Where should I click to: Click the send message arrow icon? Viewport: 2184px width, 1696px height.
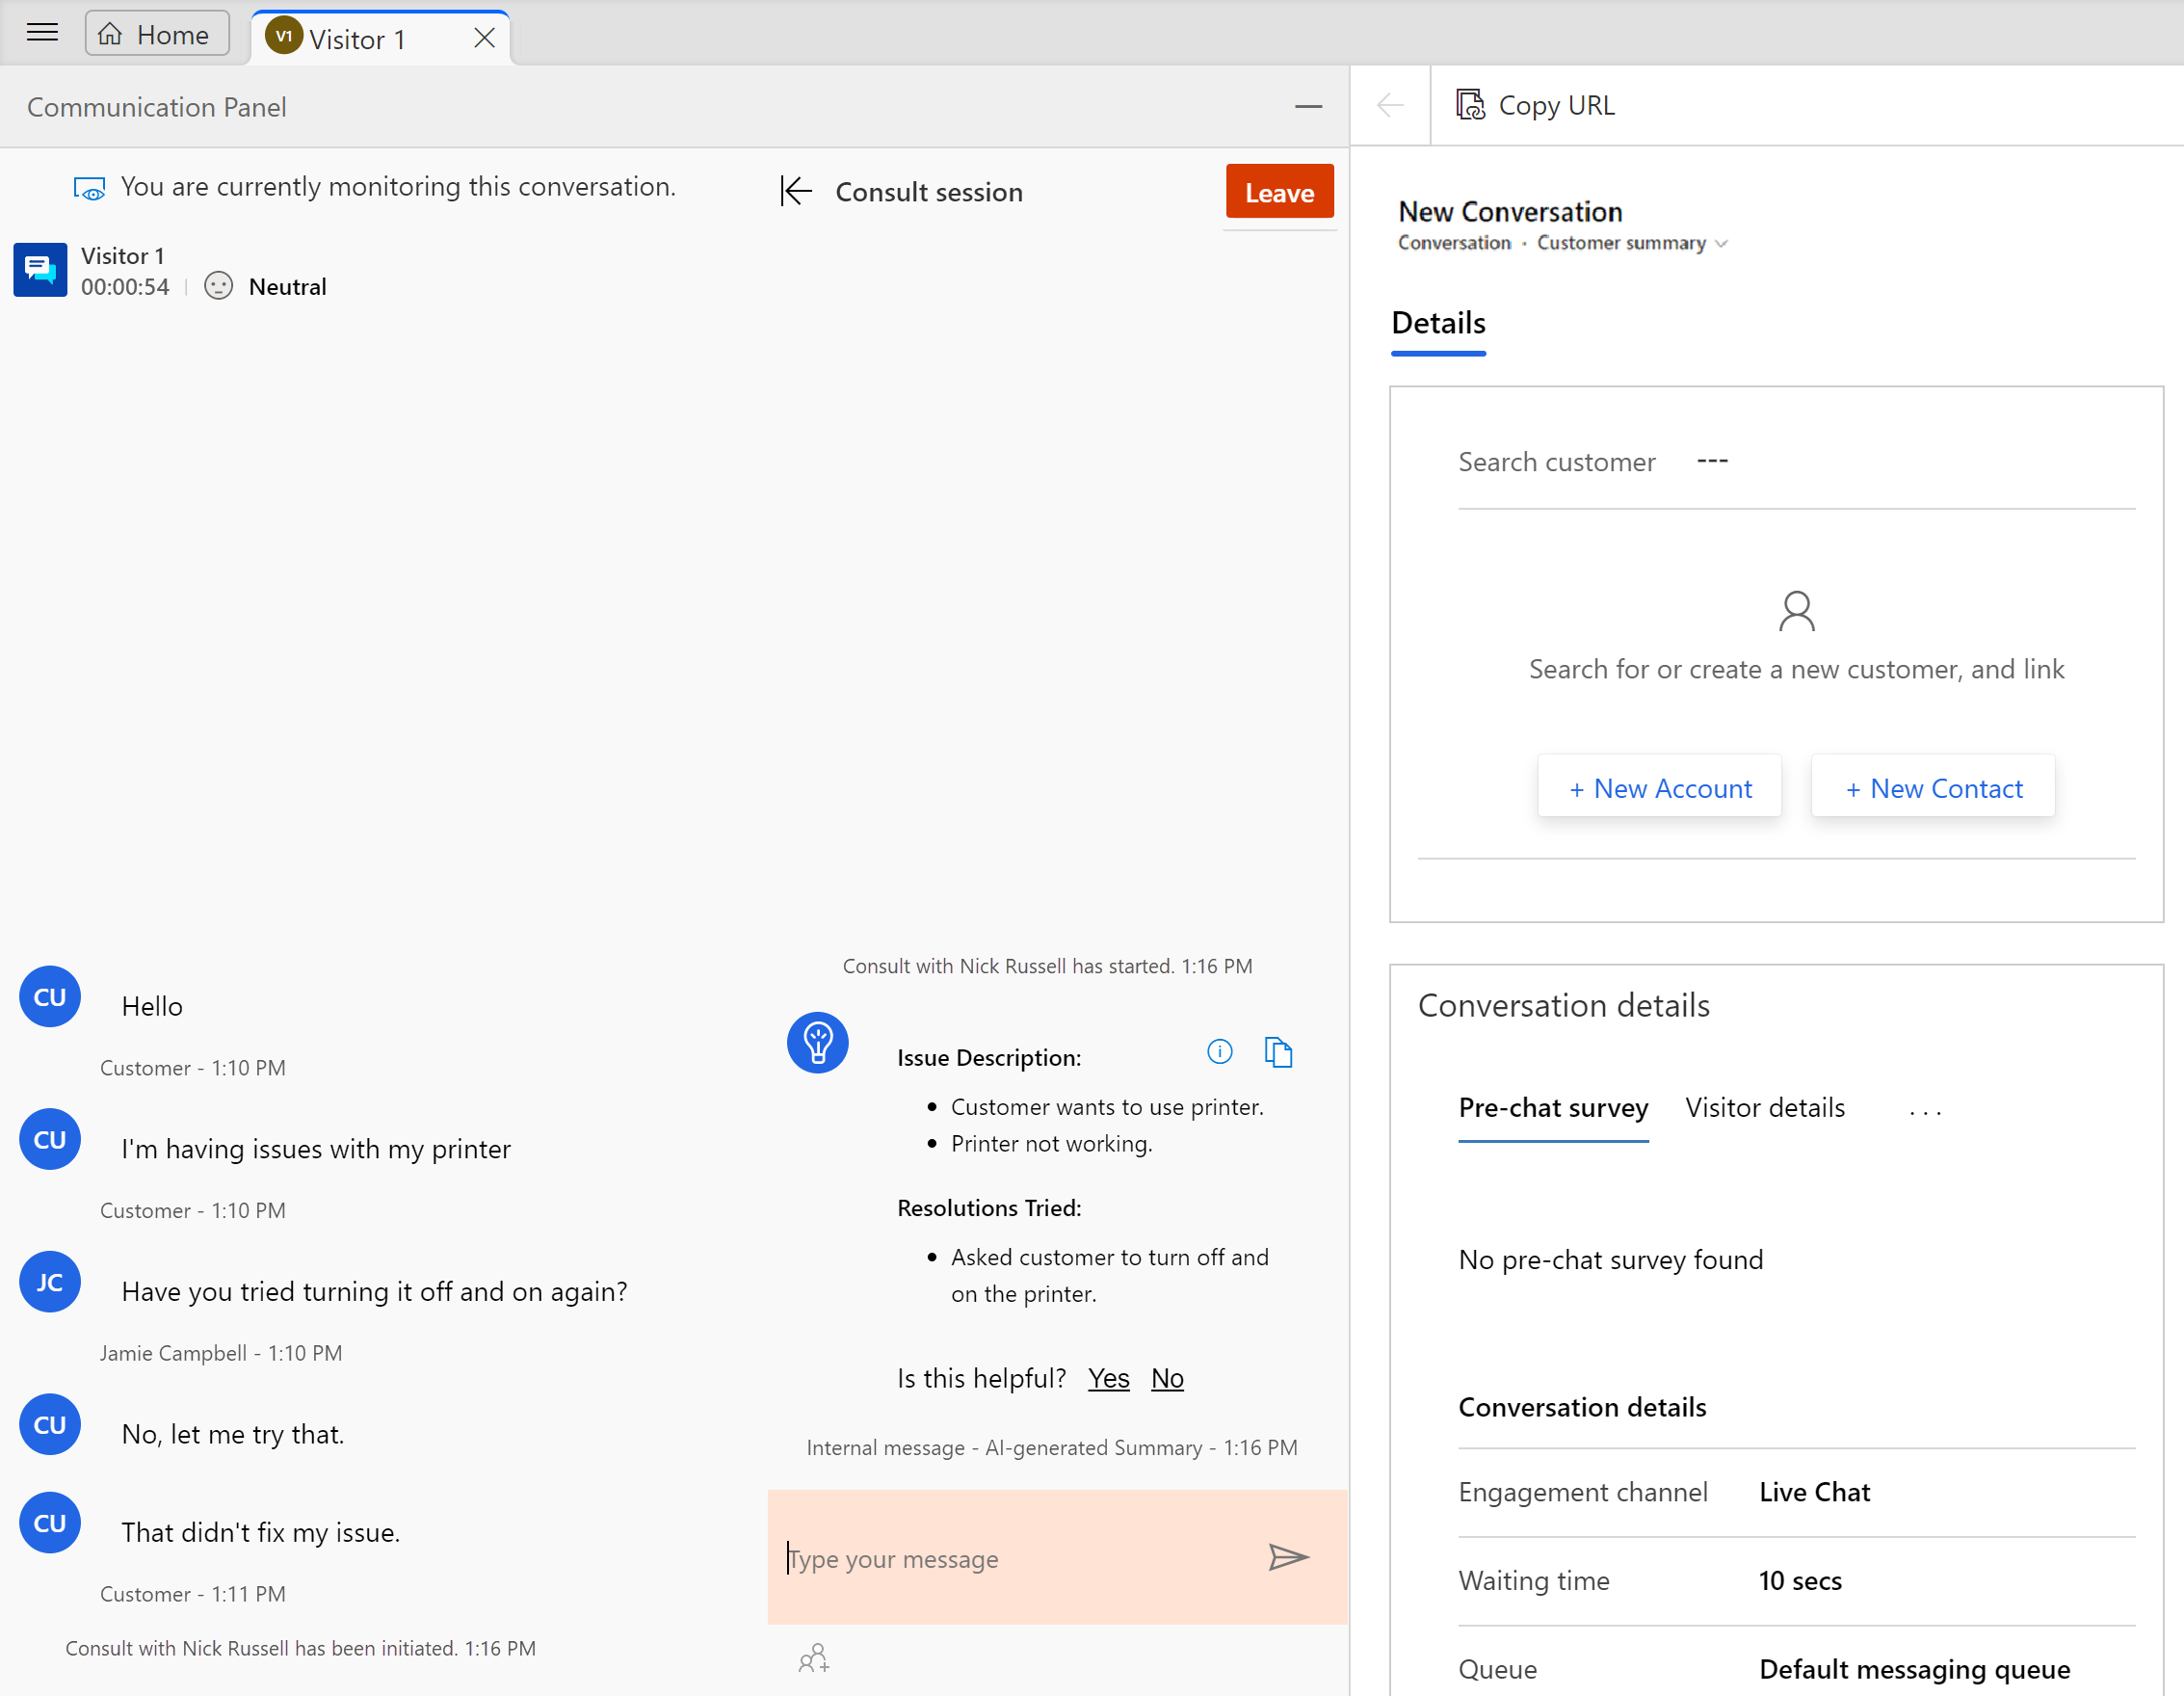click(x=1287, y=1557)
